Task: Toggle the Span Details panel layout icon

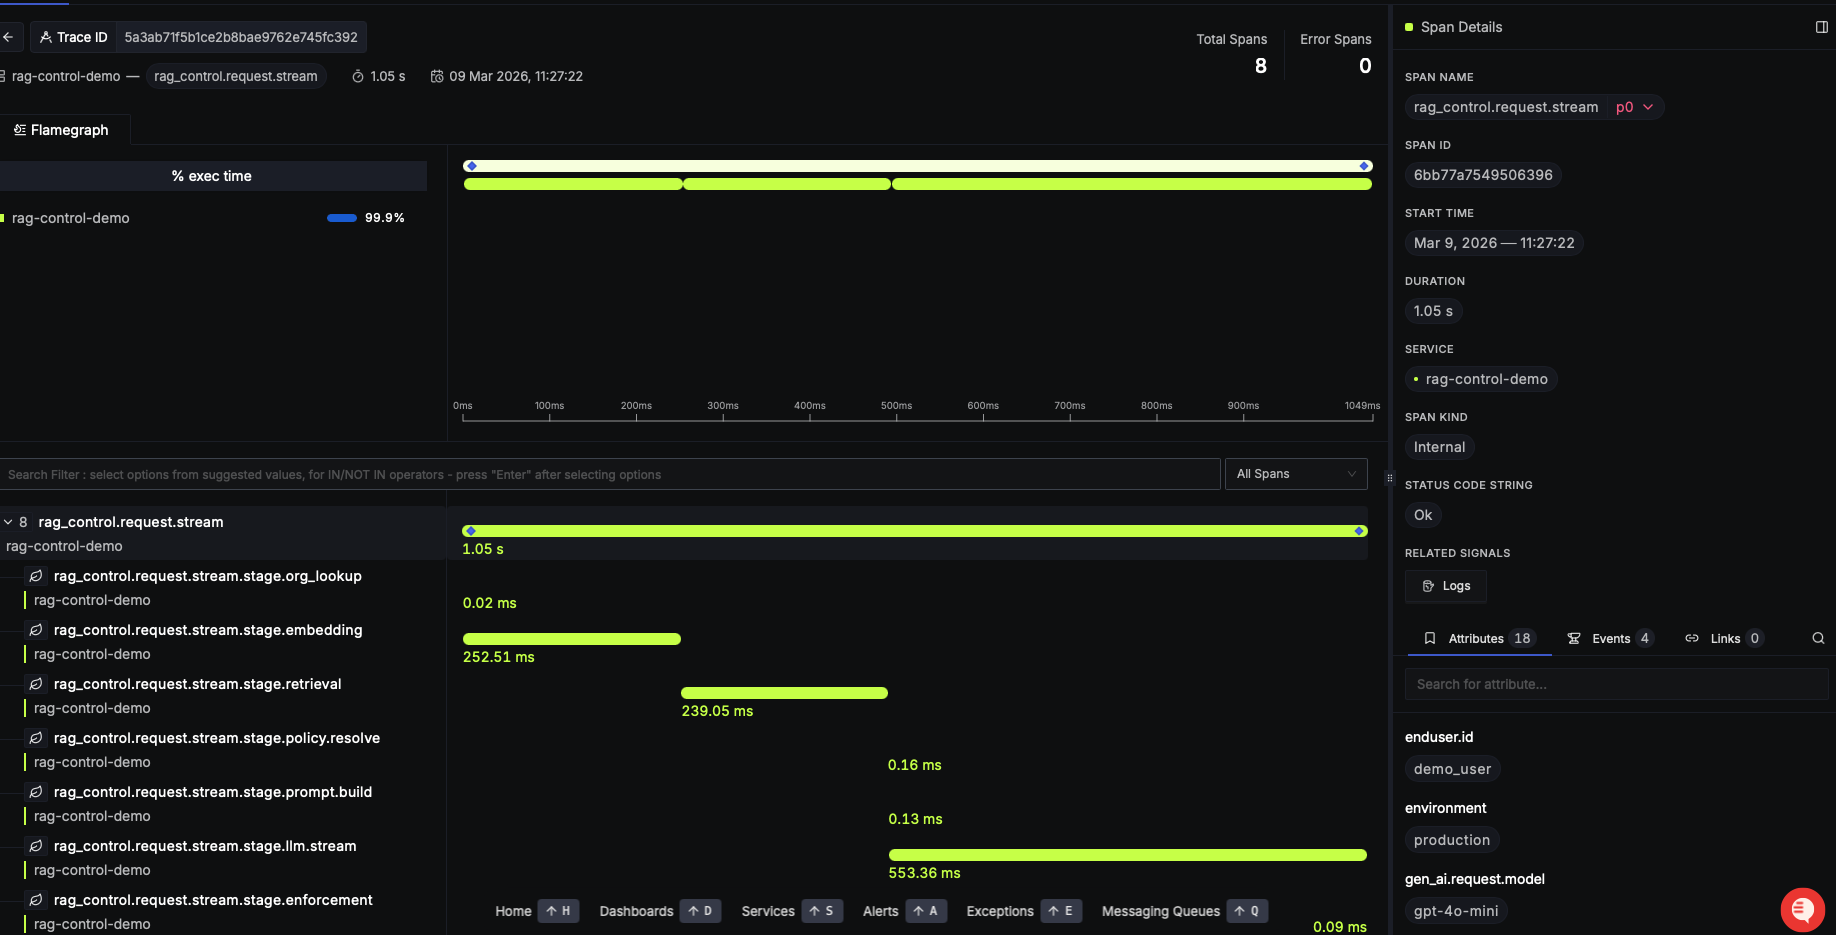Action: (1822, 27)
